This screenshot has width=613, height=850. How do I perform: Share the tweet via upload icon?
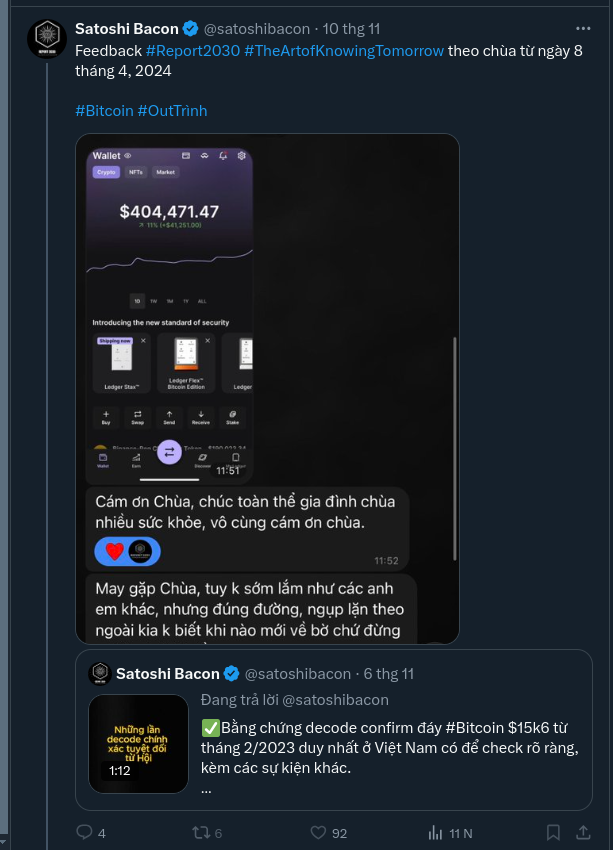pos(583,832)
